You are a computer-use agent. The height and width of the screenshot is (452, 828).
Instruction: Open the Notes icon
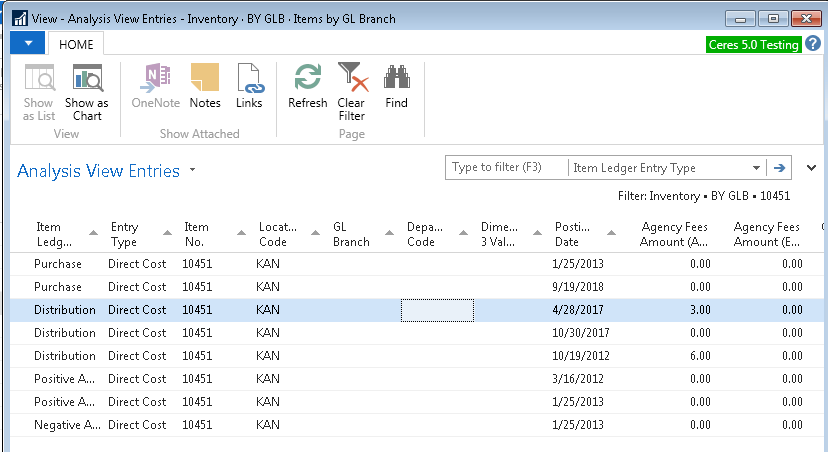pyautogui.click(x=205, y=79)
